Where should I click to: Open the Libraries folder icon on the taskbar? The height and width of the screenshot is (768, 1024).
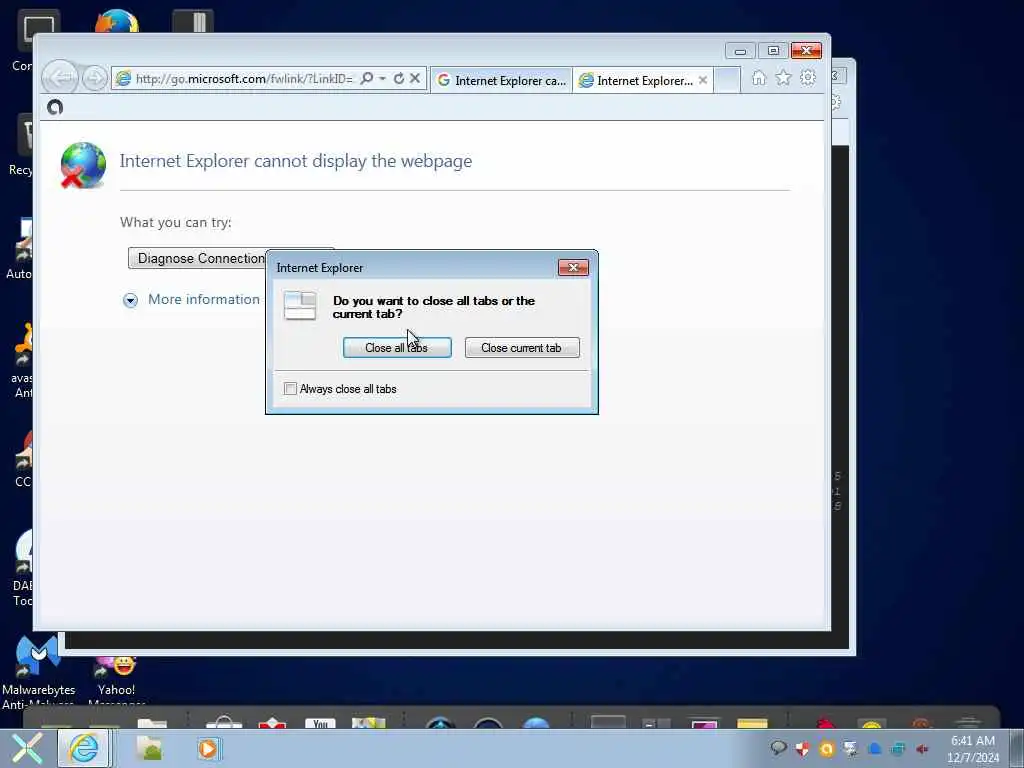coord(150,748)
